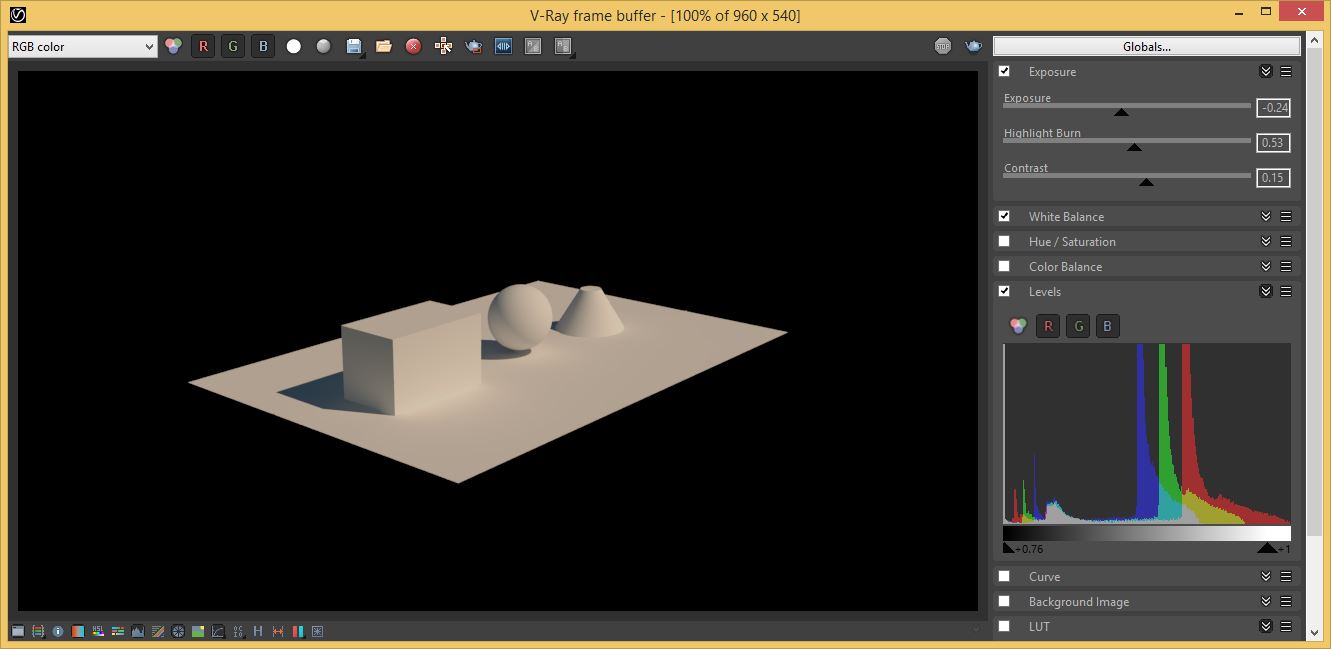Switch to monochromatic mode (gray sphere)
1331x649 pixels.
(x=323, y=46)
